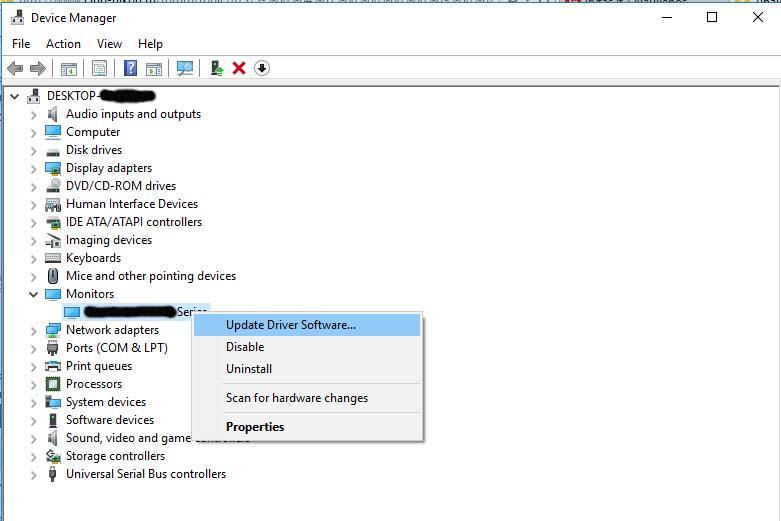Click the show/hide action pane icon
Viewport: 781px width, 521px height.
(154, 69)
